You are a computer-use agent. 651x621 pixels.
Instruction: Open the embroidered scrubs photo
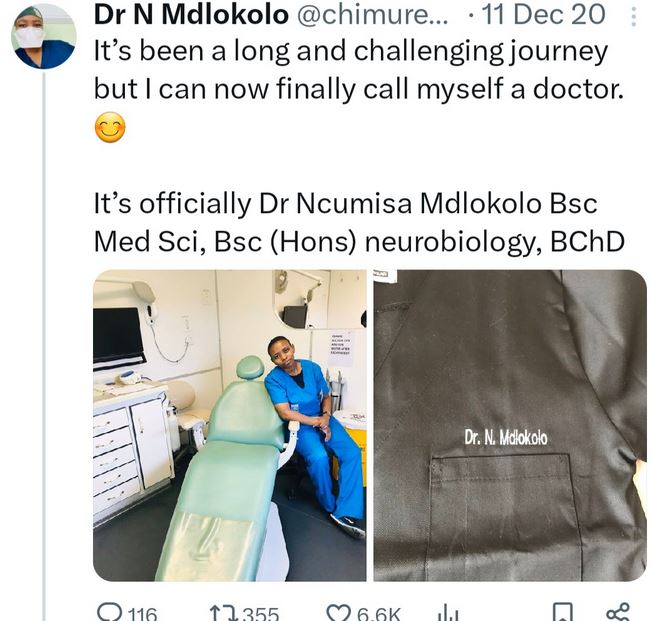pos(510,425)
